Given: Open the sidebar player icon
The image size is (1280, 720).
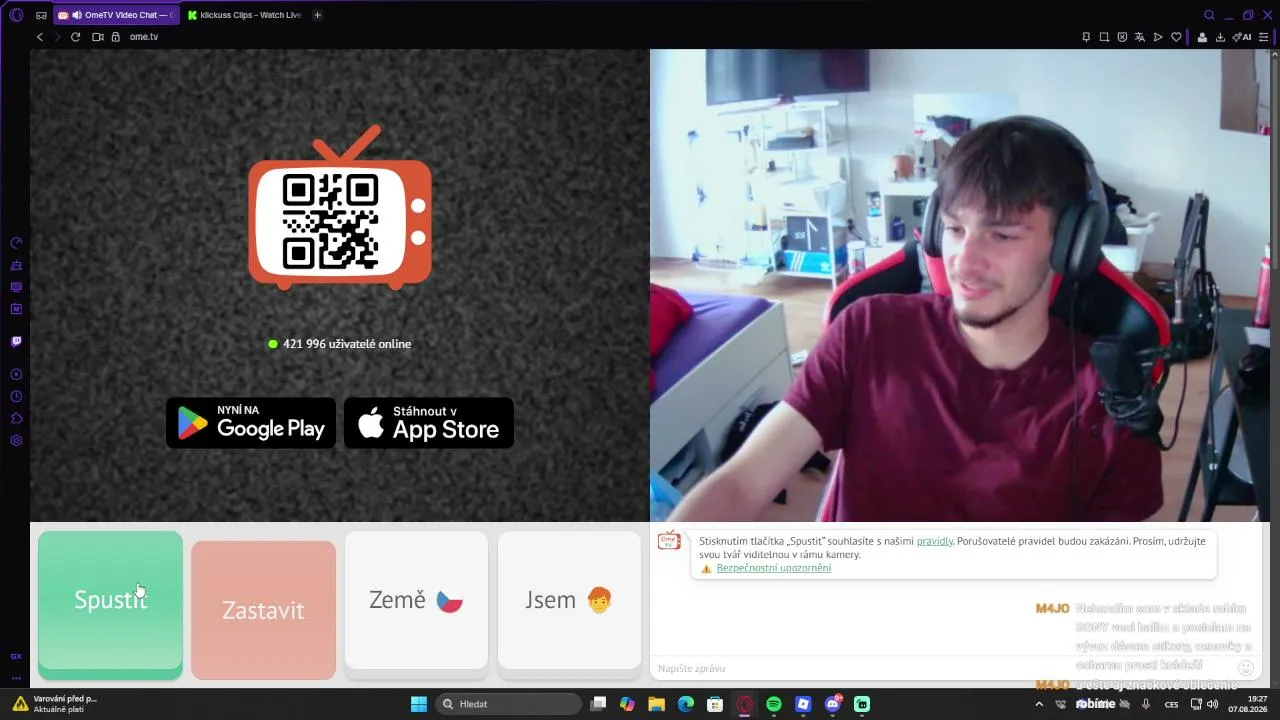Looking at the screenshot, I should (16, 374).
